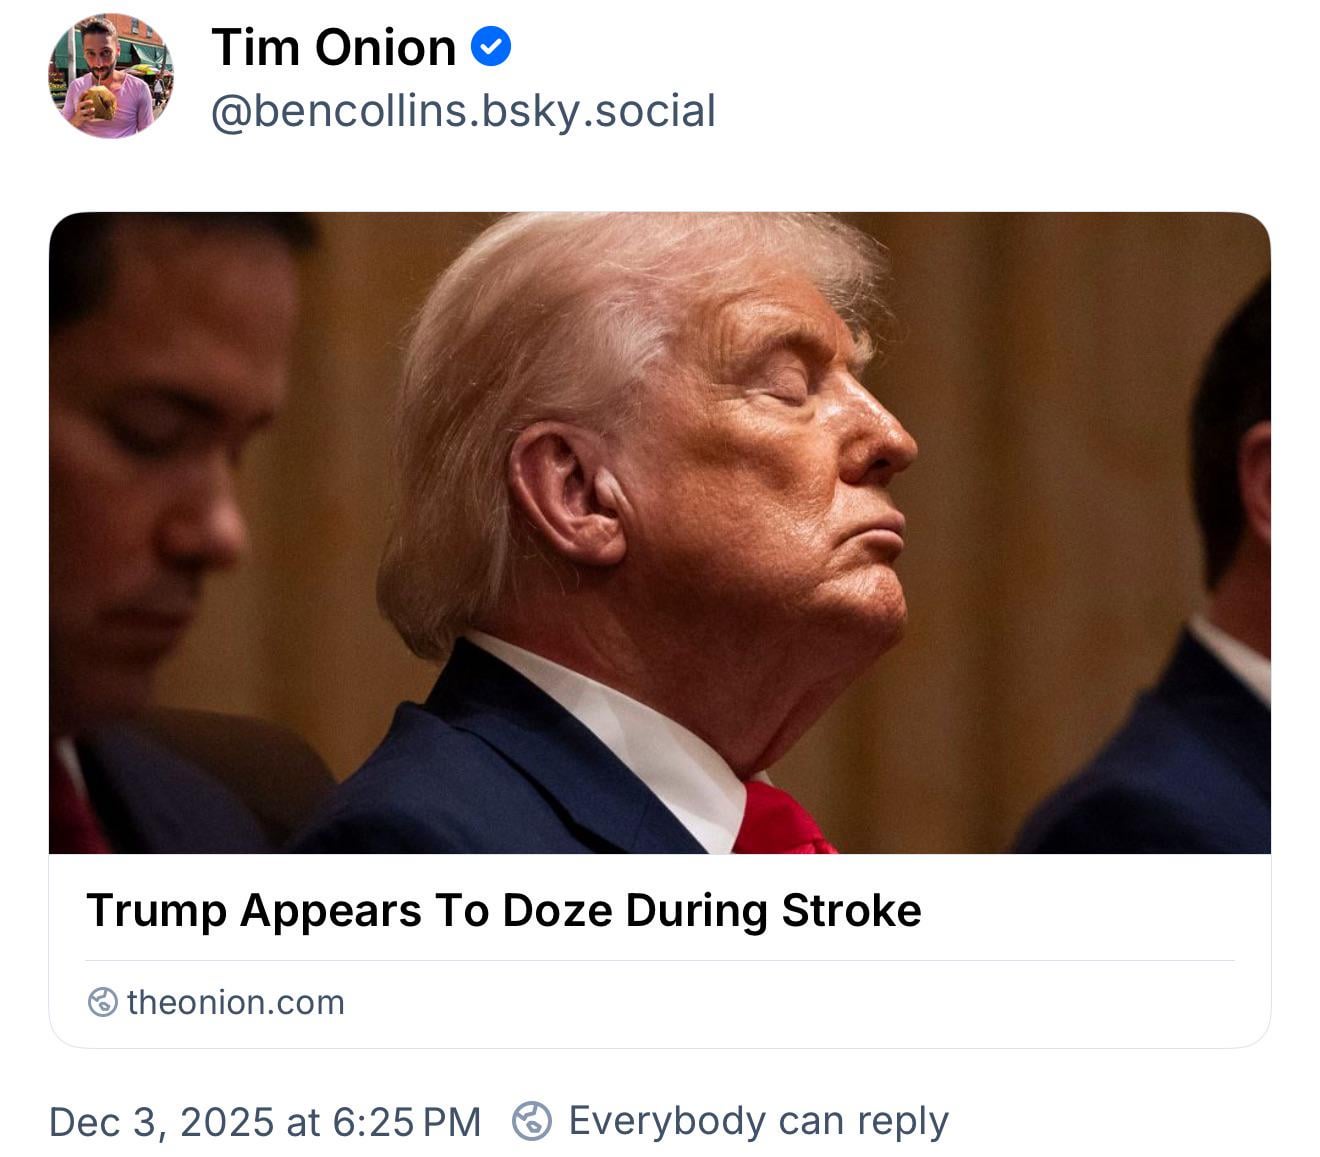Click the "Tim Onion" display name
This screenshot has height=1157, width=1320.
pyautogui.click(x=333, y=47)
